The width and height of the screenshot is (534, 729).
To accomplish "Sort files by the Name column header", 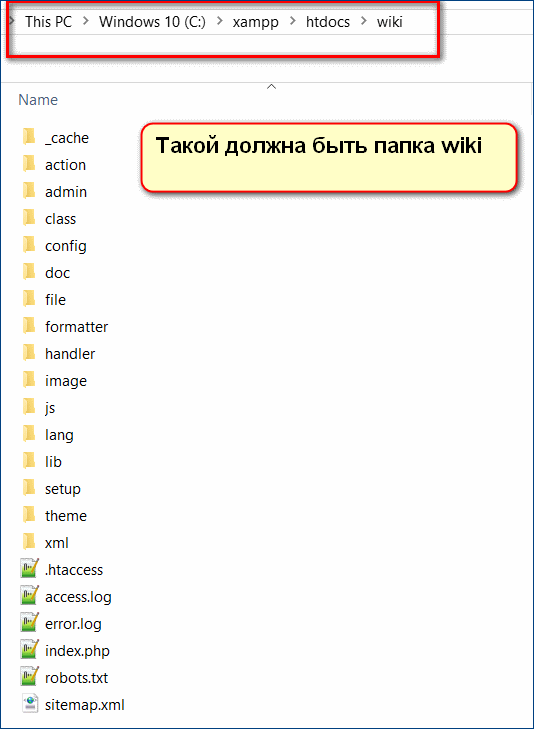I will (38, 99).
